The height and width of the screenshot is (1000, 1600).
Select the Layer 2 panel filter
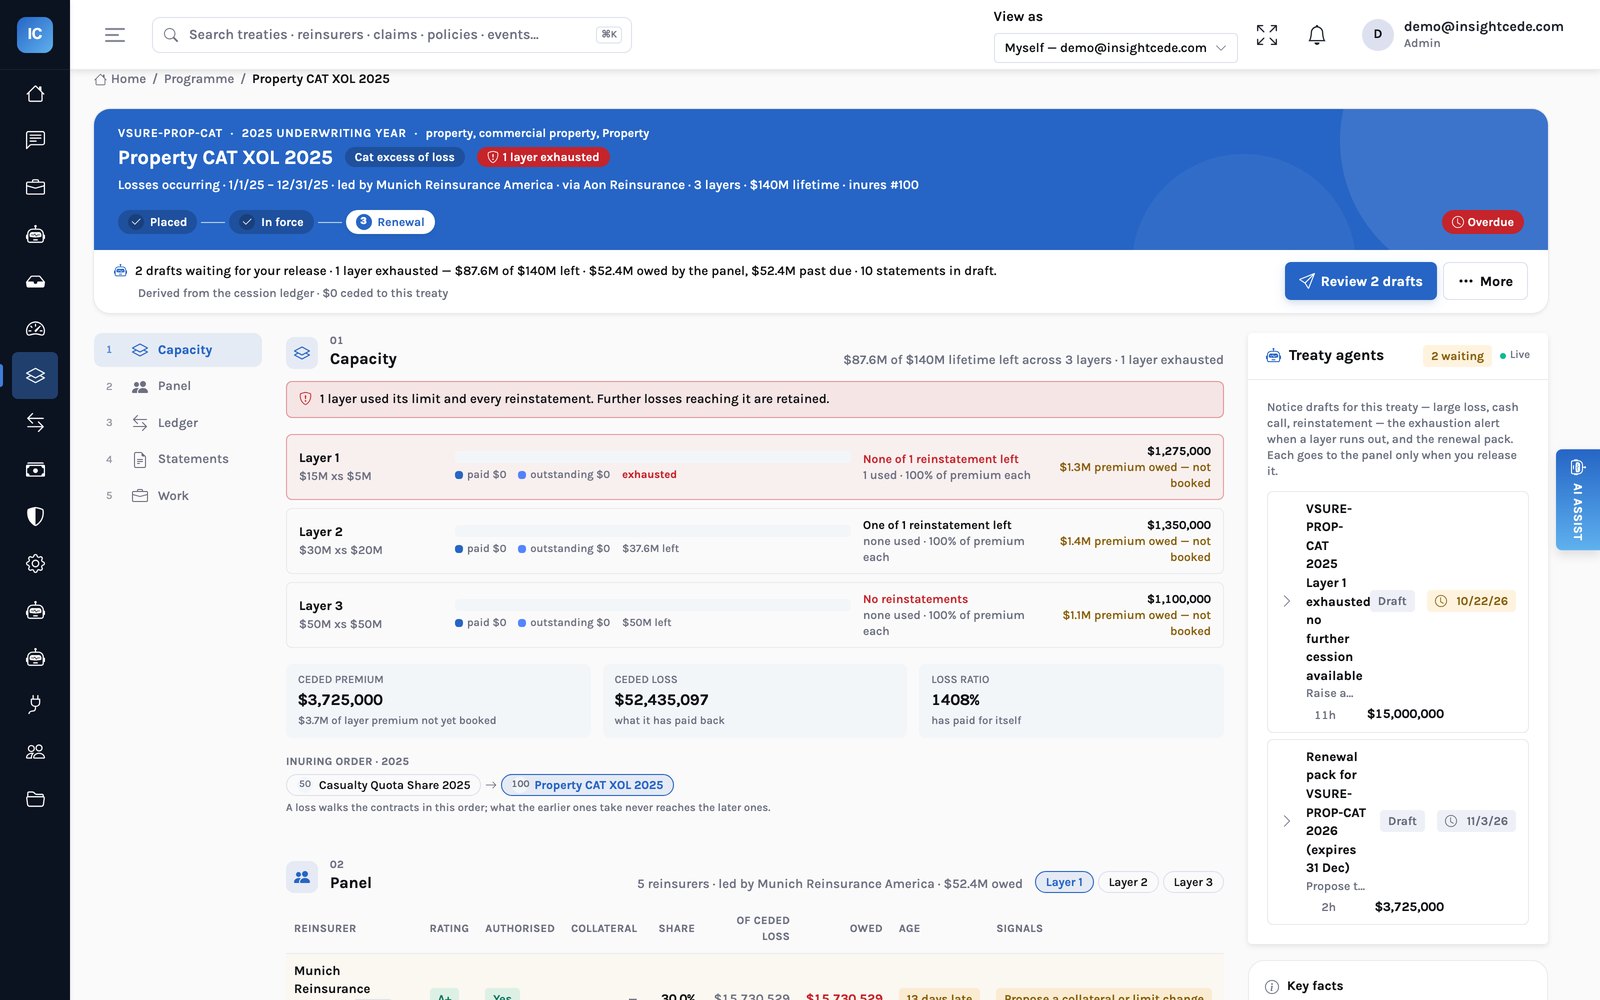click(x=1128, y=882)
